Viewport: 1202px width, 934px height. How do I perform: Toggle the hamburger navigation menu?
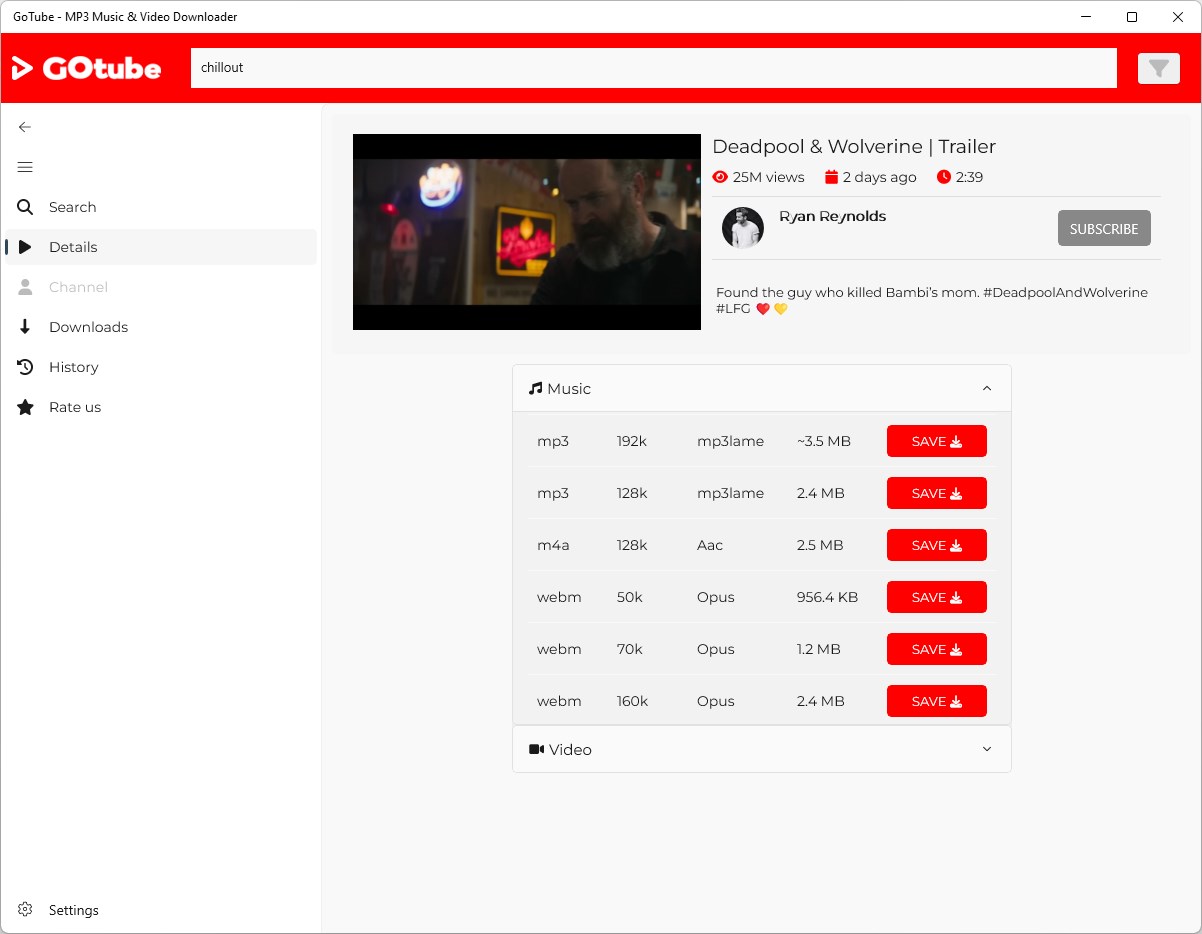[x=25, y=167]
